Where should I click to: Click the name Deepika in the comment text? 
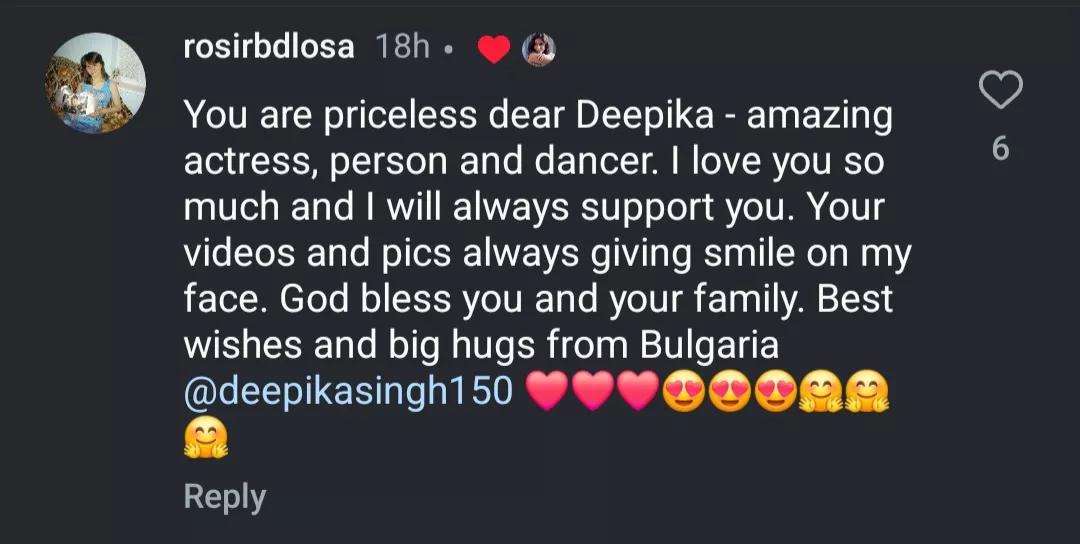coord(645,117)
